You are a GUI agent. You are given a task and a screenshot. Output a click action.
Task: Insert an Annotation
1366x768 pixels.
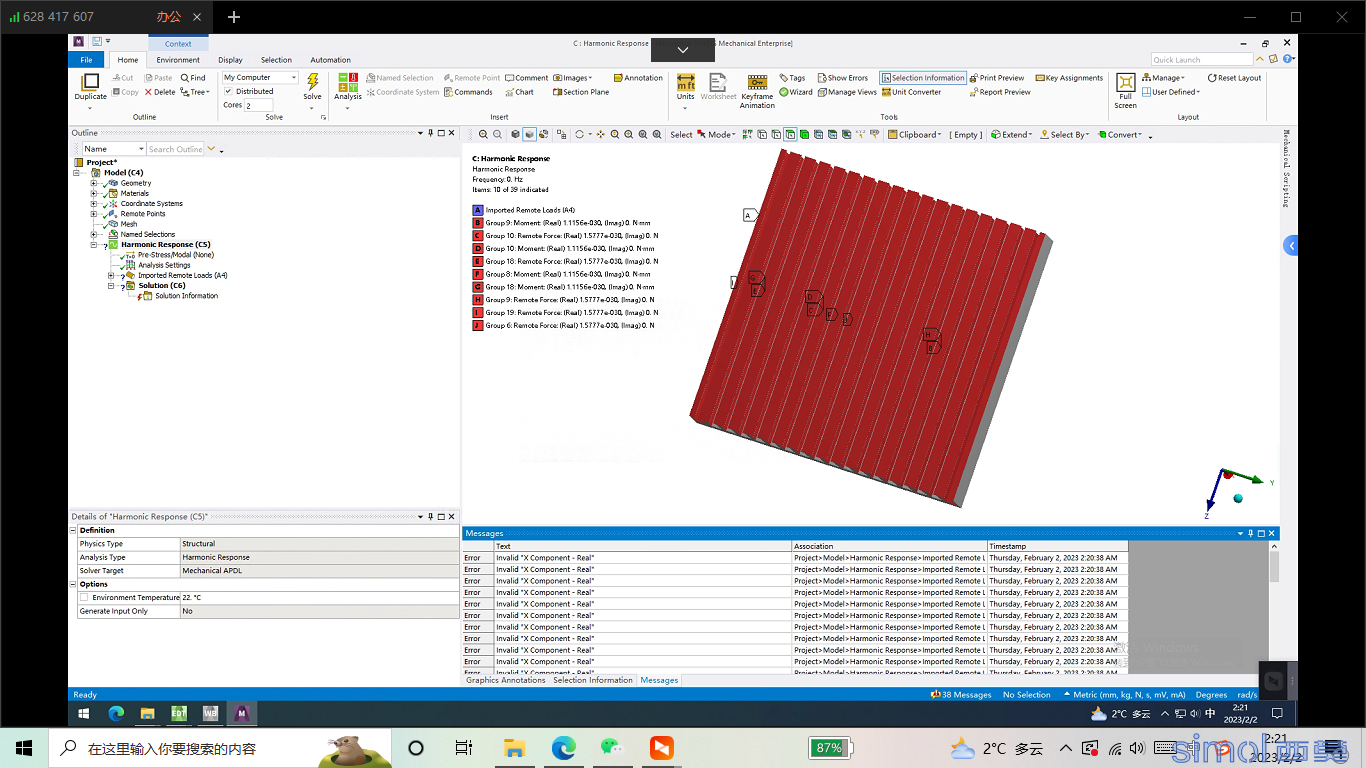tap(638, 78)
